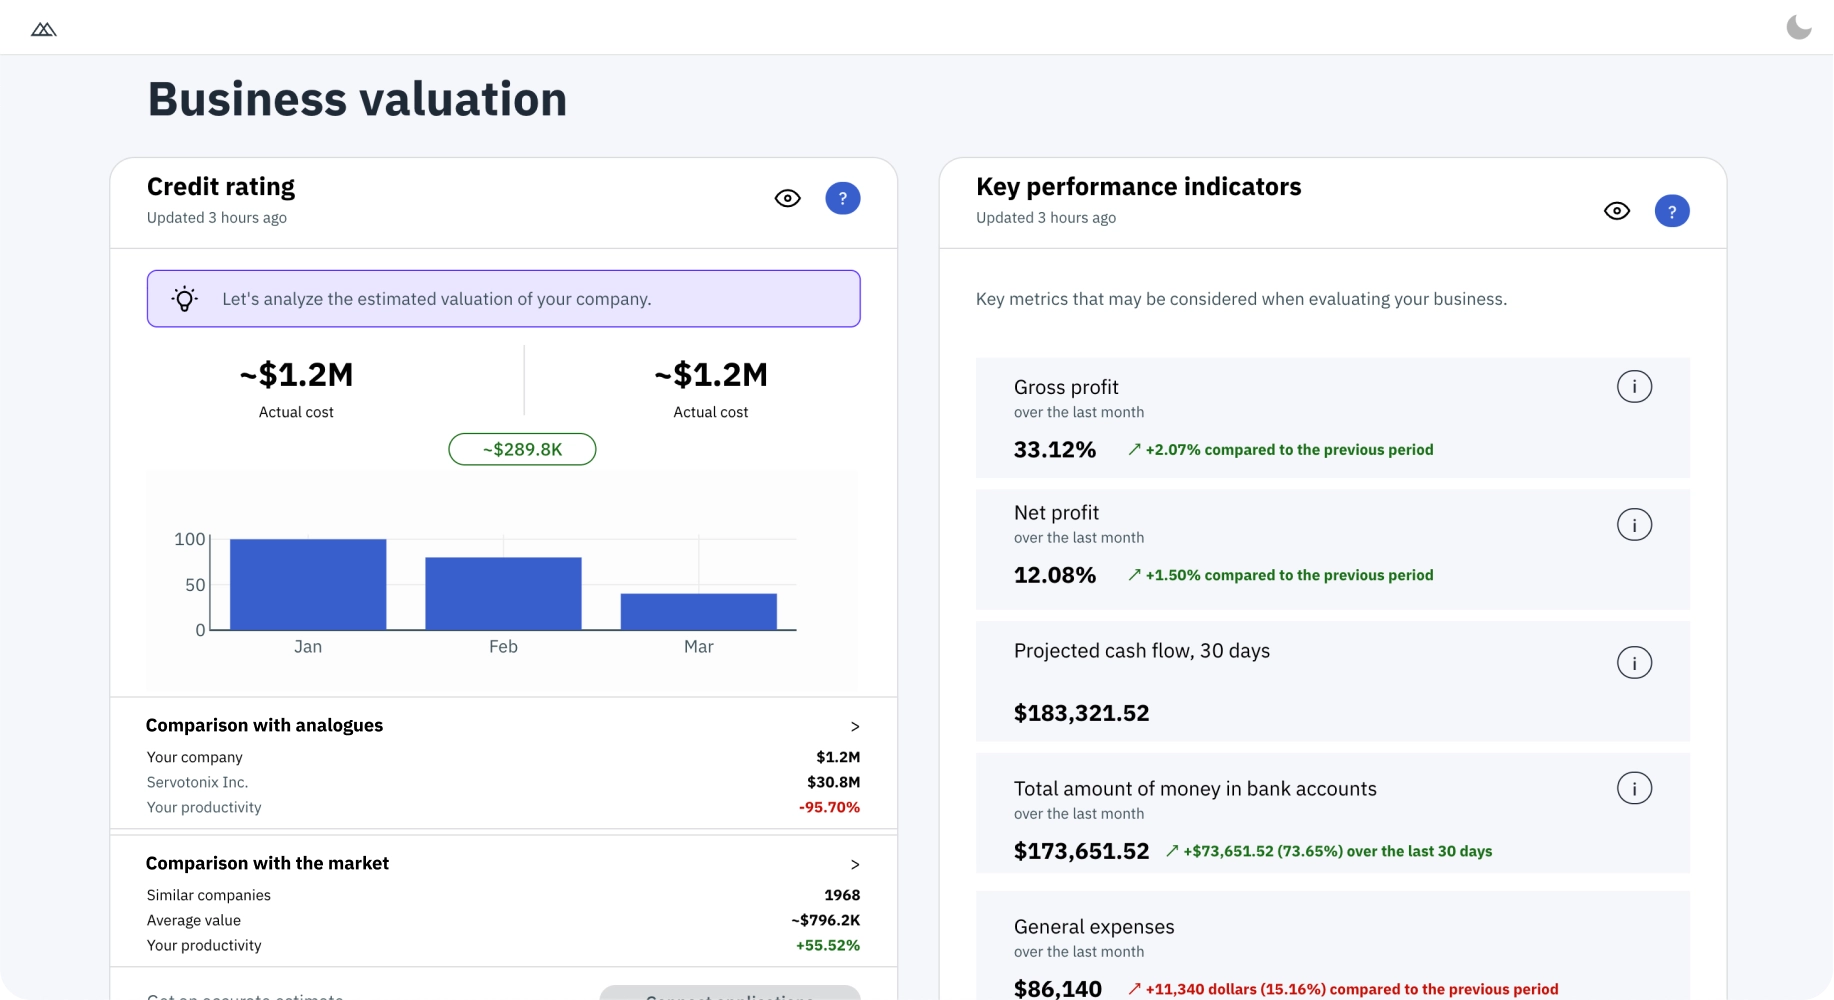Click the lightbulb tip icon
This screenshot has height=1000, width=1834.
coord(185,299)
